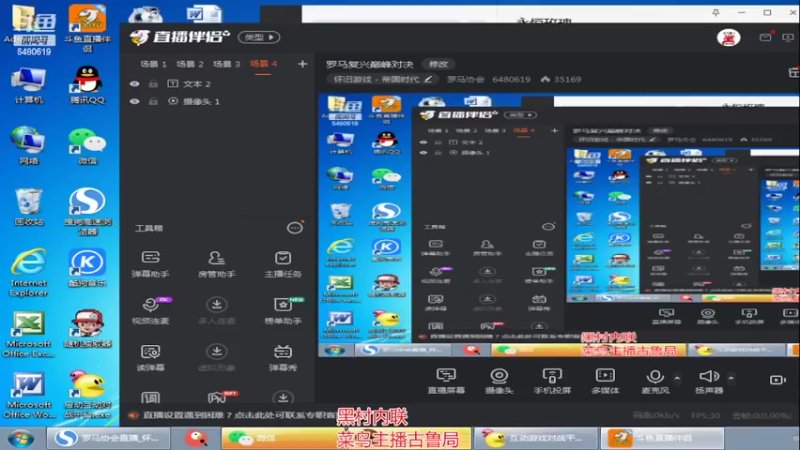The width and height of the screenshot is (800, 450).
Task: Open Microsoft Office Excel shortcut
Action: (29, 333)
